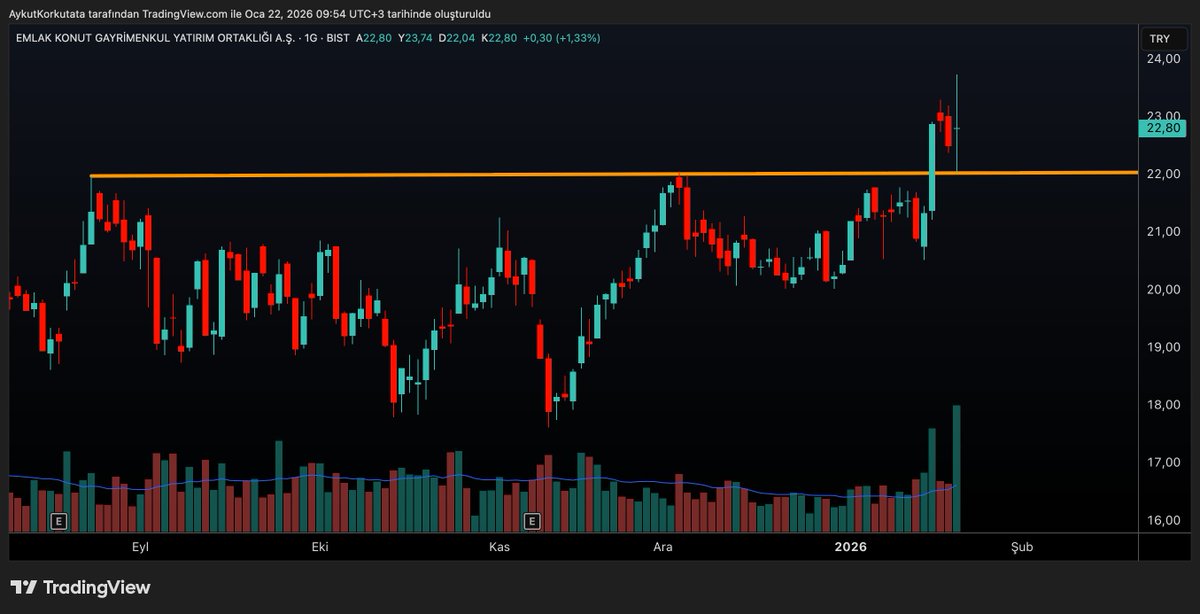
Task: Click the 16,00 price axis label
Action: point(1162,521)
